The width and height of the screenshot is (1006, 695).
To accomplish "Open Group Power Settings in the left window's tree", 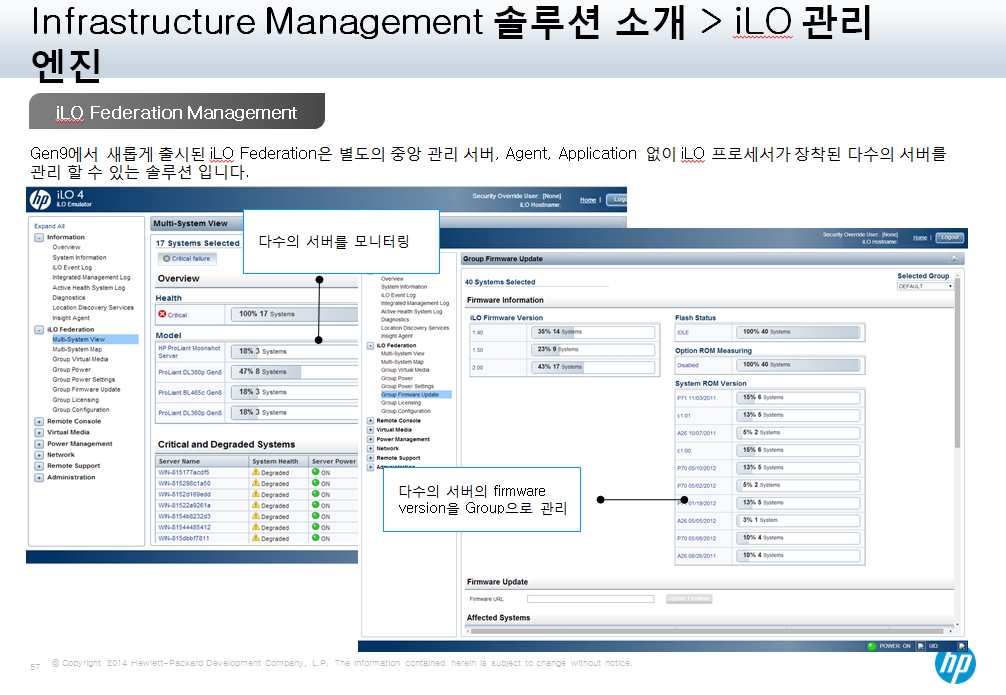I will [x=83, y=380].
